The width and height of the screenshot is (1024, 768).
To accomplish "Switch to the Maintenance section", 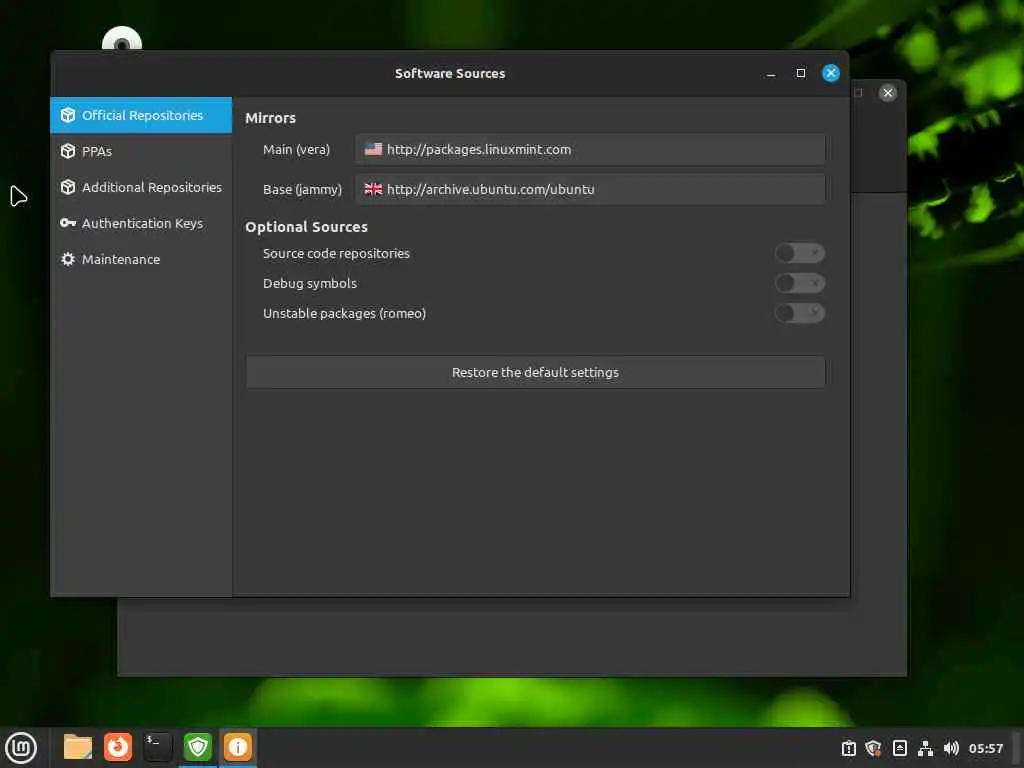I will tap(141, 259).
